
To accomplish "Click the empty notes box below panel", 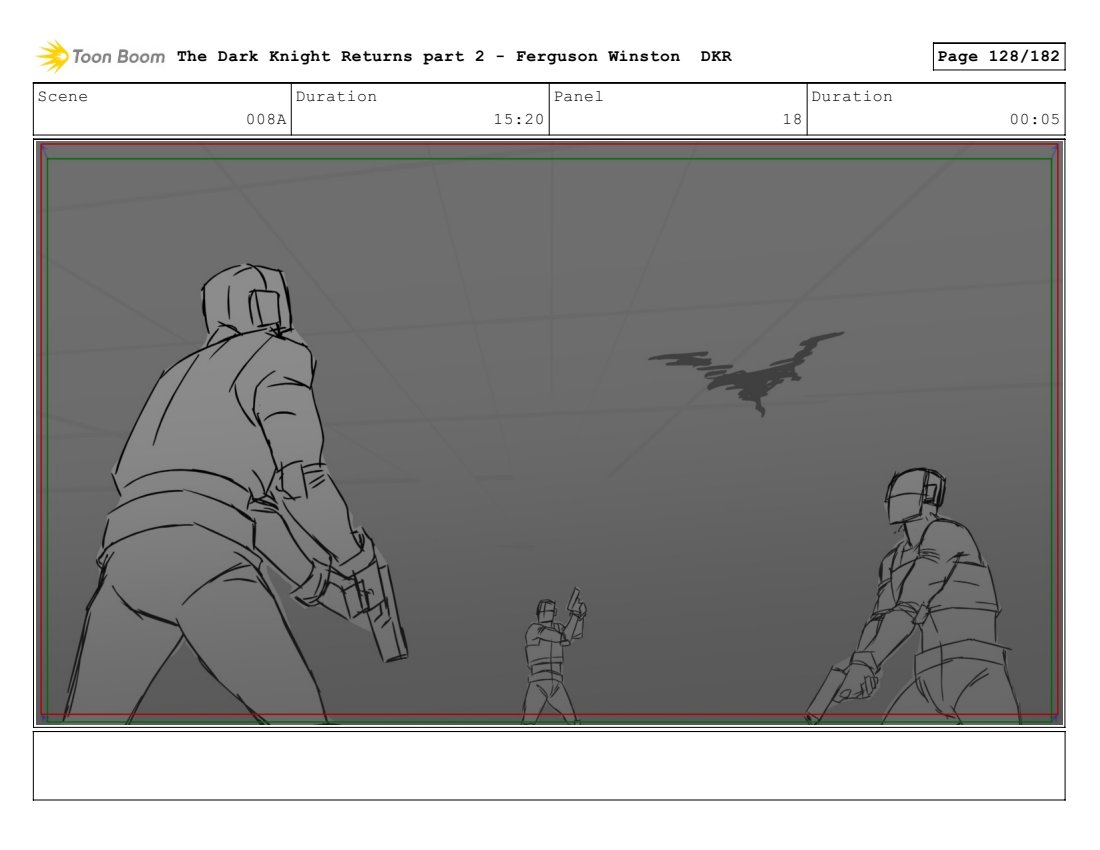I will pos(549,766).
